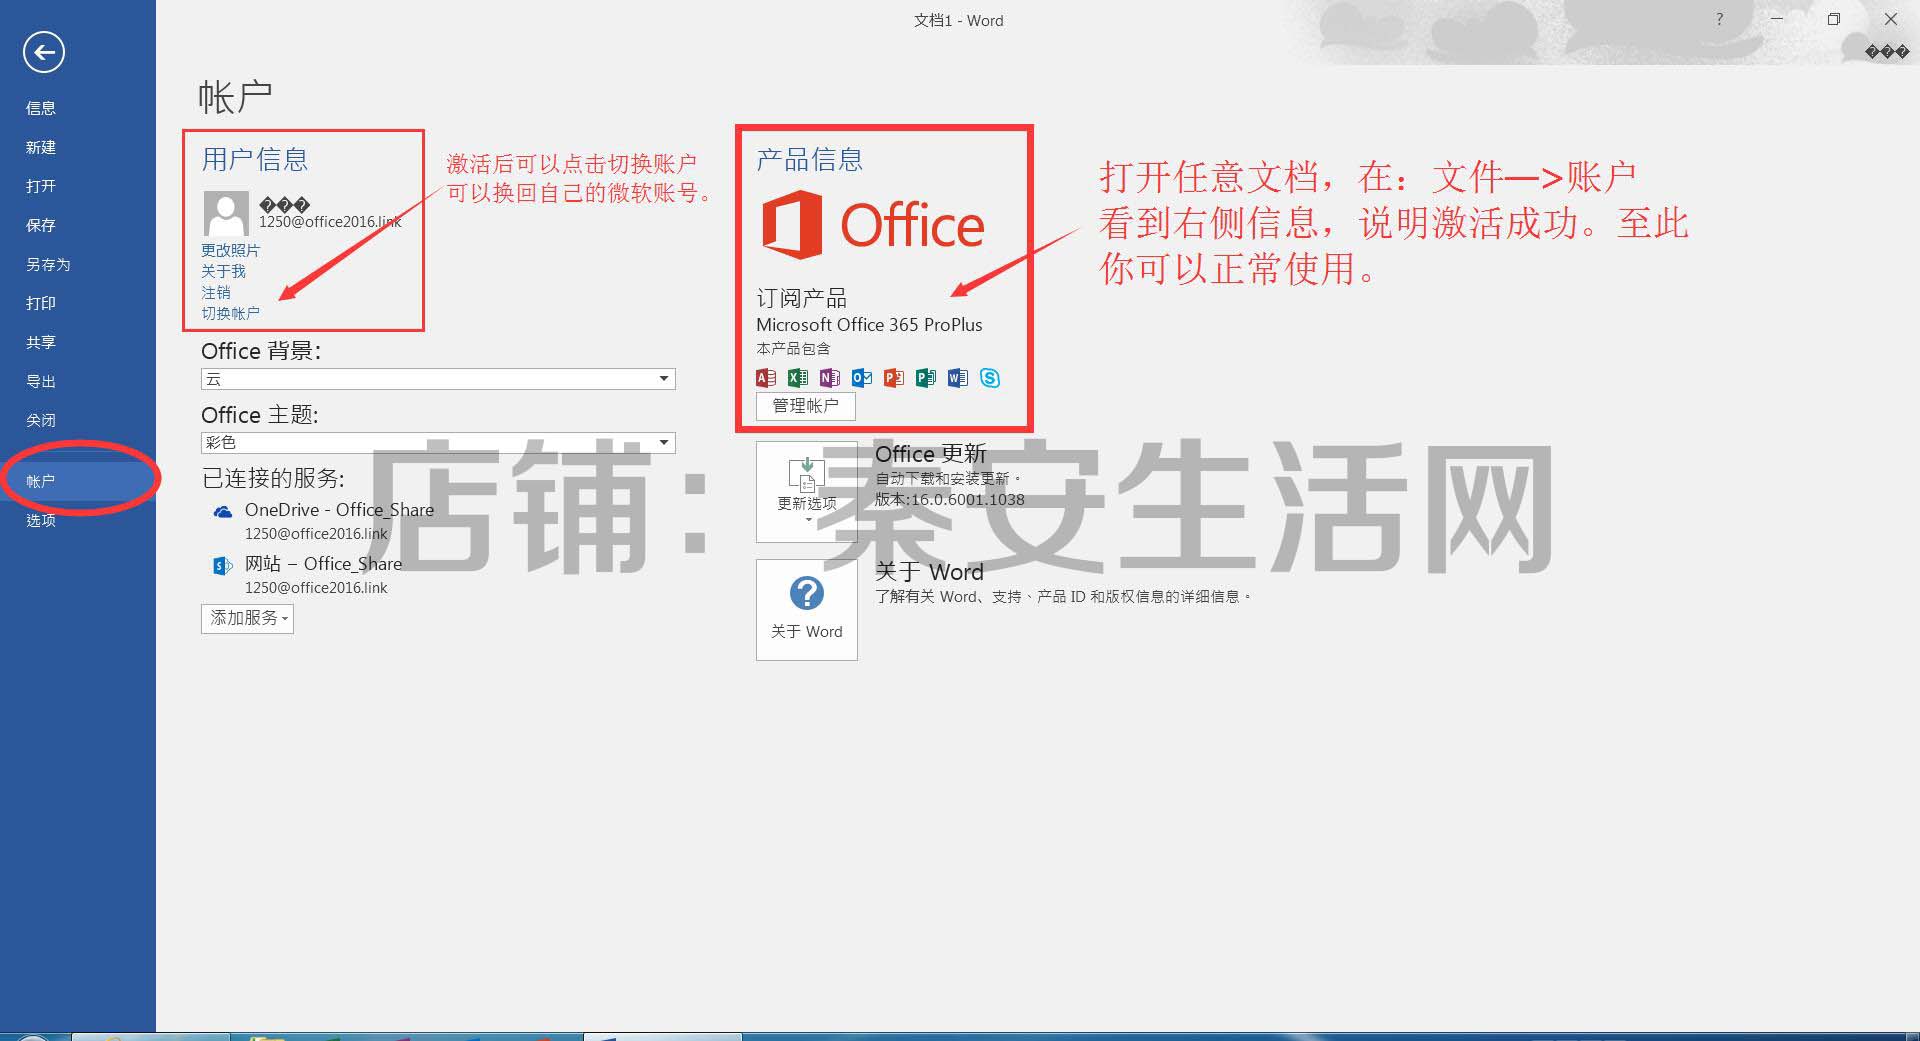Click the Word app icon in product list

[x=958, y=378]
